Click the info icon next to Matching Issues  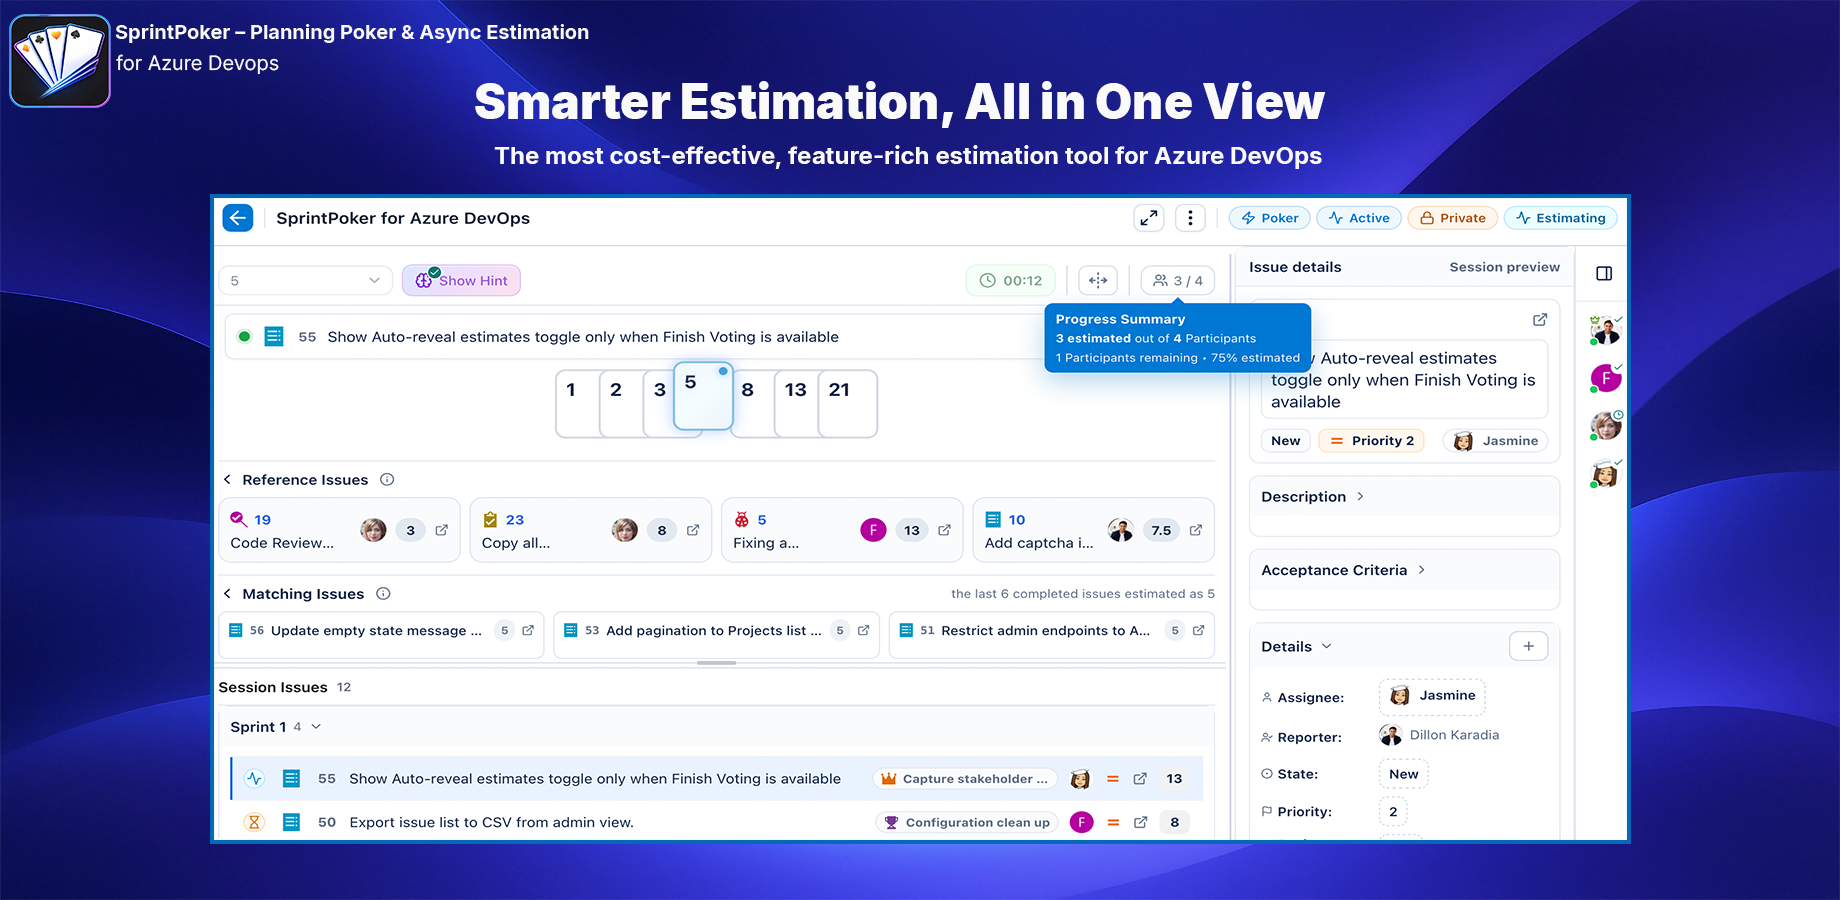(383, 594)
